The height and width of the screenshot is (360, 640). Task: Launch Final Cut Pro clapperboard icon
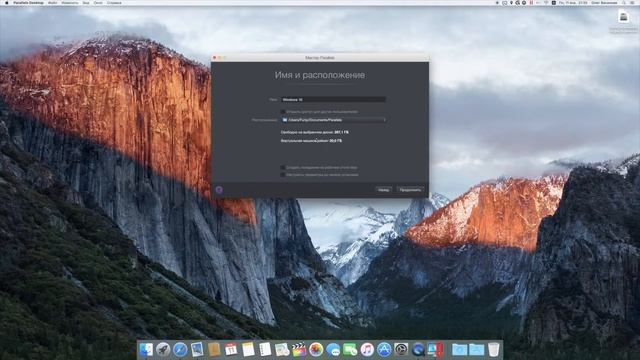click(299, 350)
